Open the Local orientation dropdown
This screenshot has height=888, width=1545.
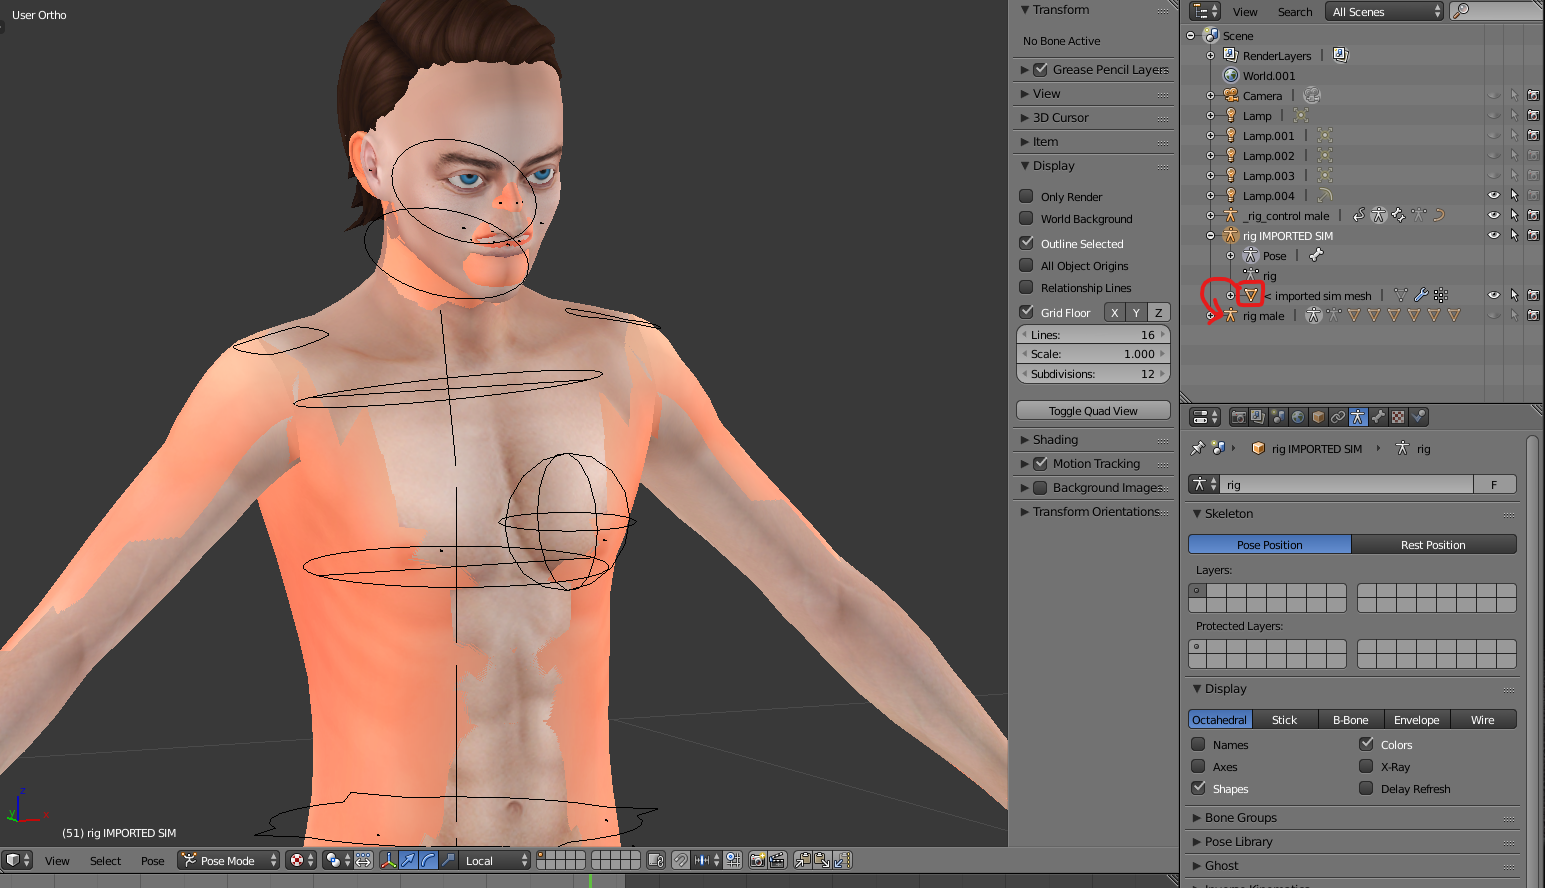point(495,860)
